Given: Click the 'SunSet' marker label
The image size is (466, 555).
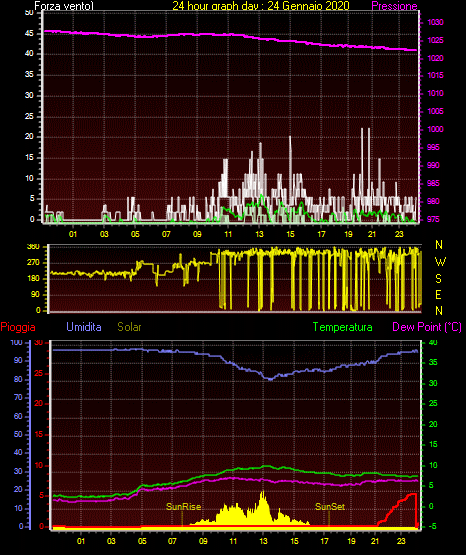Looking at the screenshot, I should pos(330,507).
